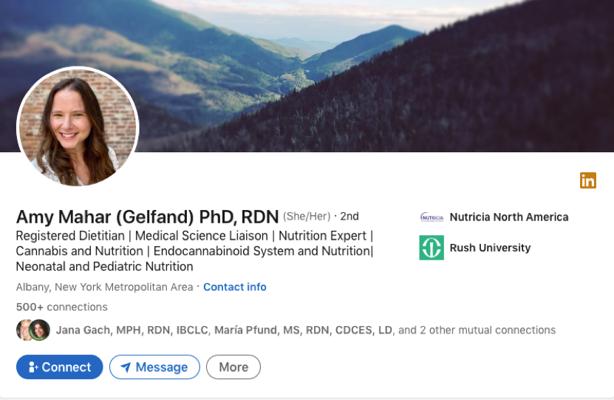
Task: Click the Amy Mahar (Gelfand) PhD, RDN name
Action: [147, 217]
